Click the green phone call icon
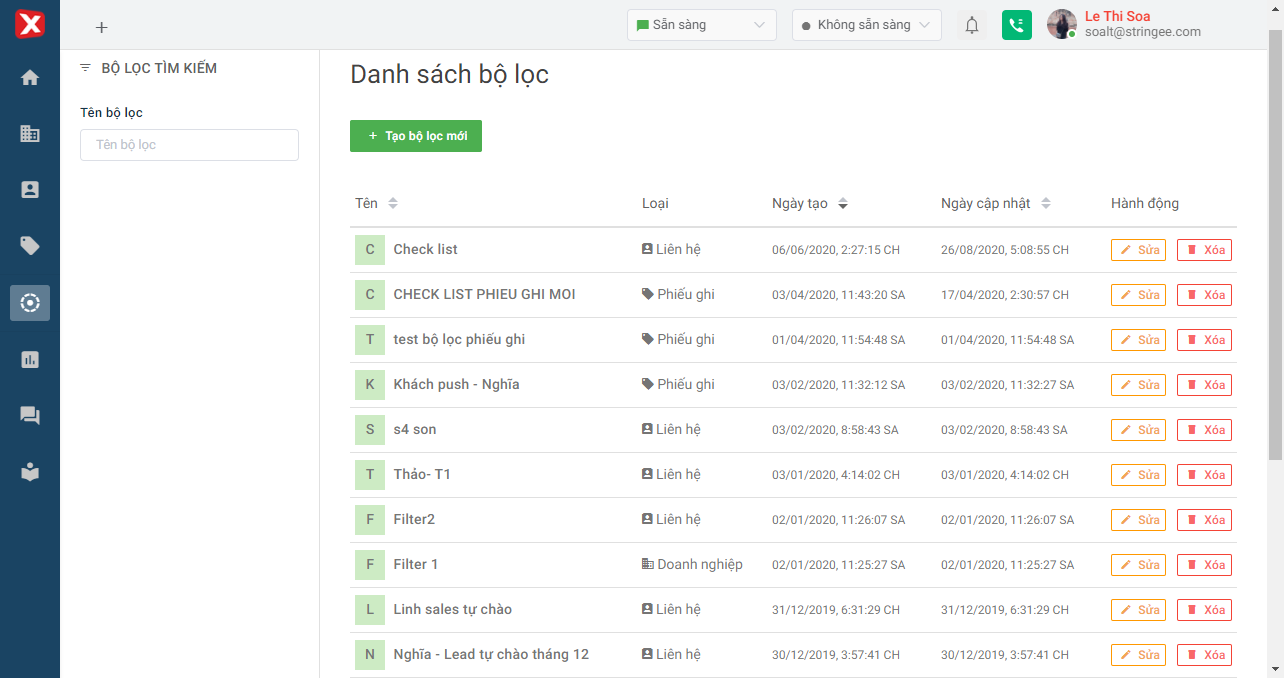The image size is (1284, 678). [1017, 25]
